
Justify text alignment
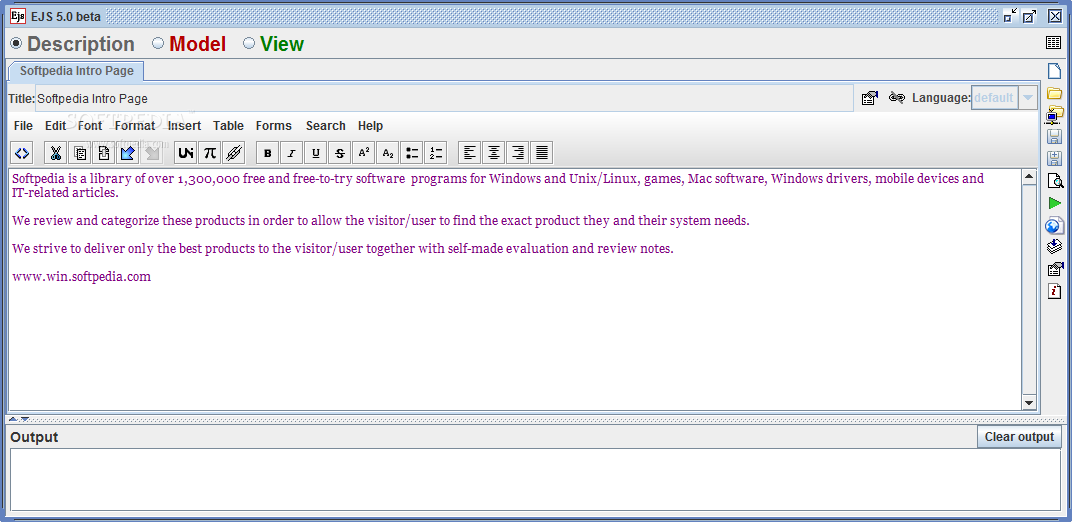point(541,153)
